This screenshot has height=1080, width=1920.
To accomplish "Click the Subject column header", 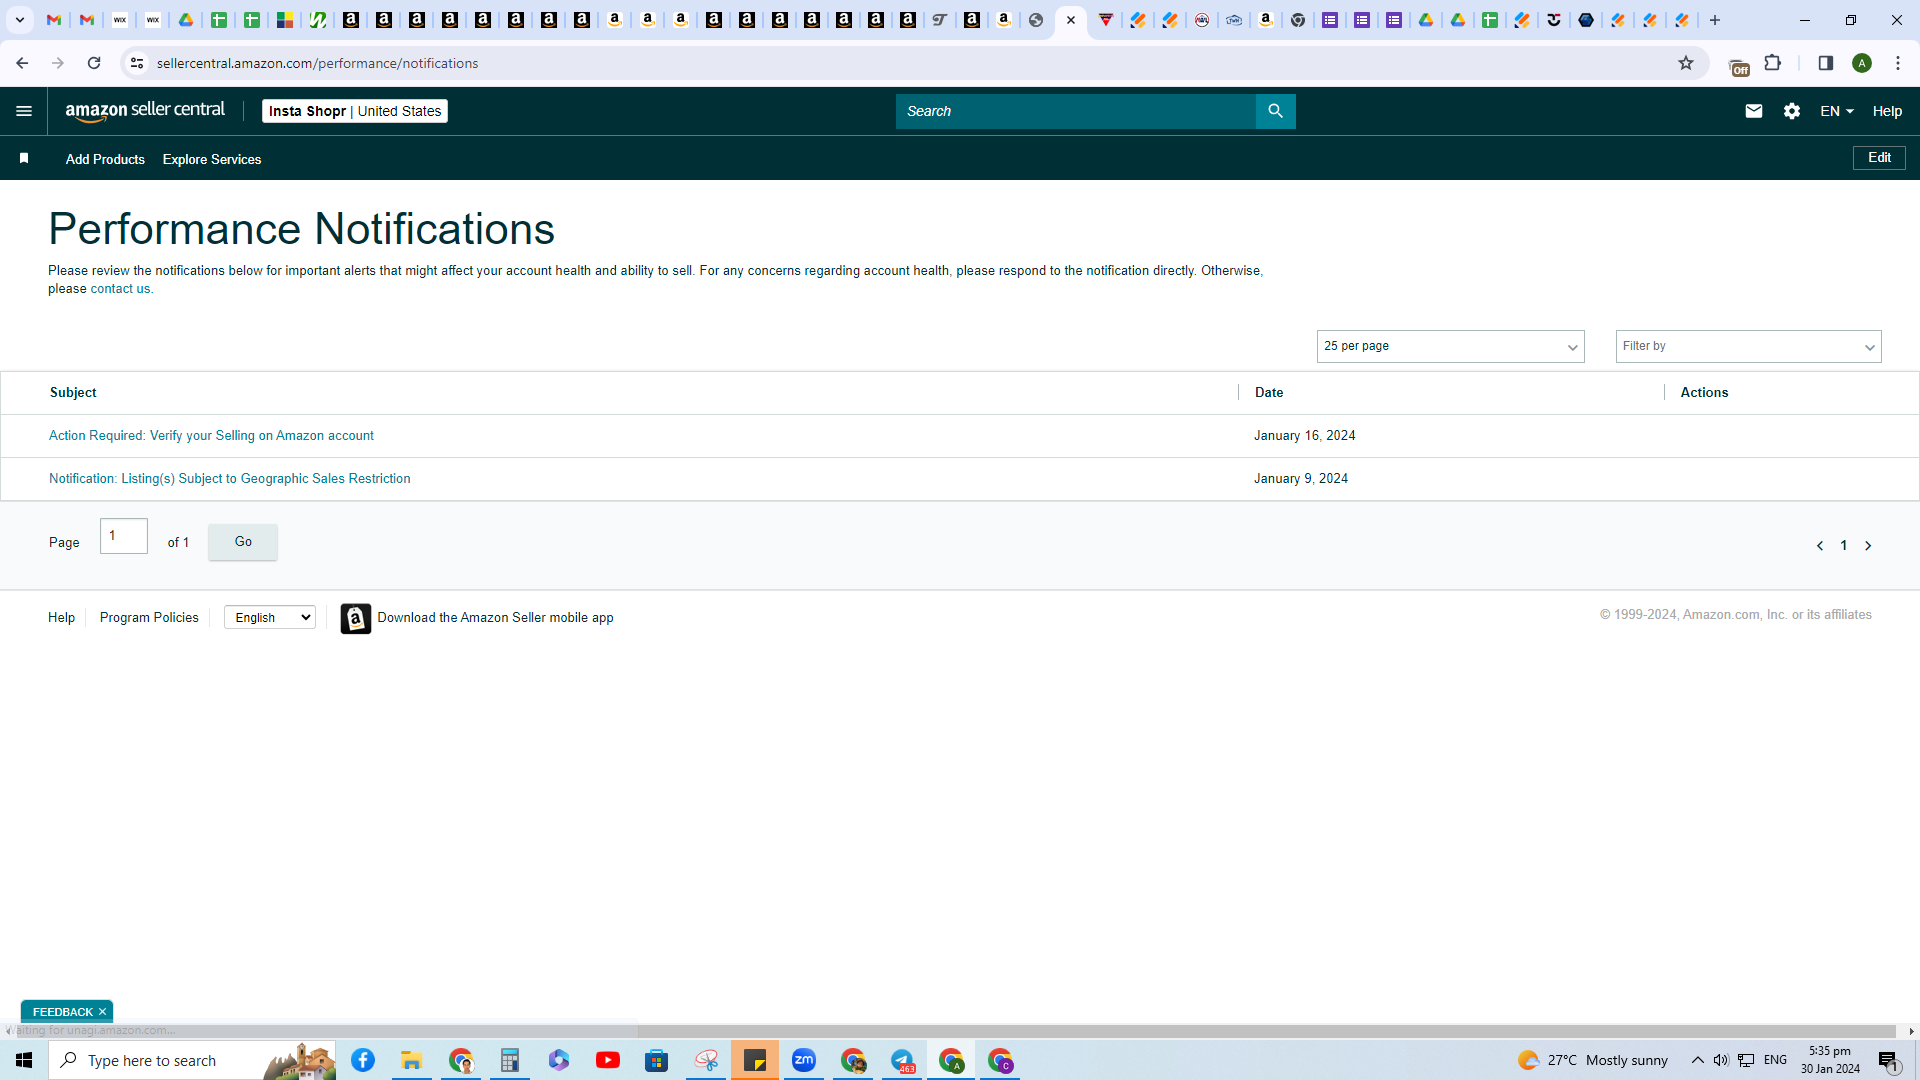I will (73, 393).
